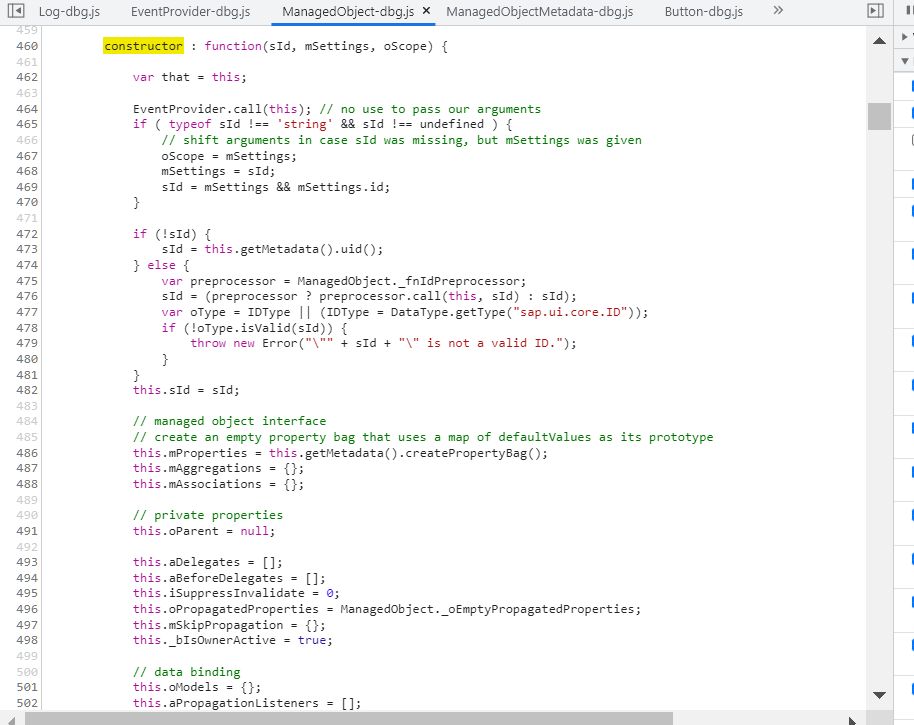Viewport: 914px width, 725px height.
Task: Click the horizontal scrollbar left arrow
Action: 12,720
